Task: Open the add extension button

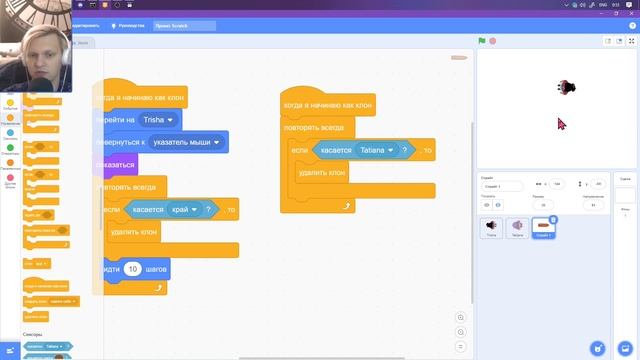Action: tap(10, 351)
